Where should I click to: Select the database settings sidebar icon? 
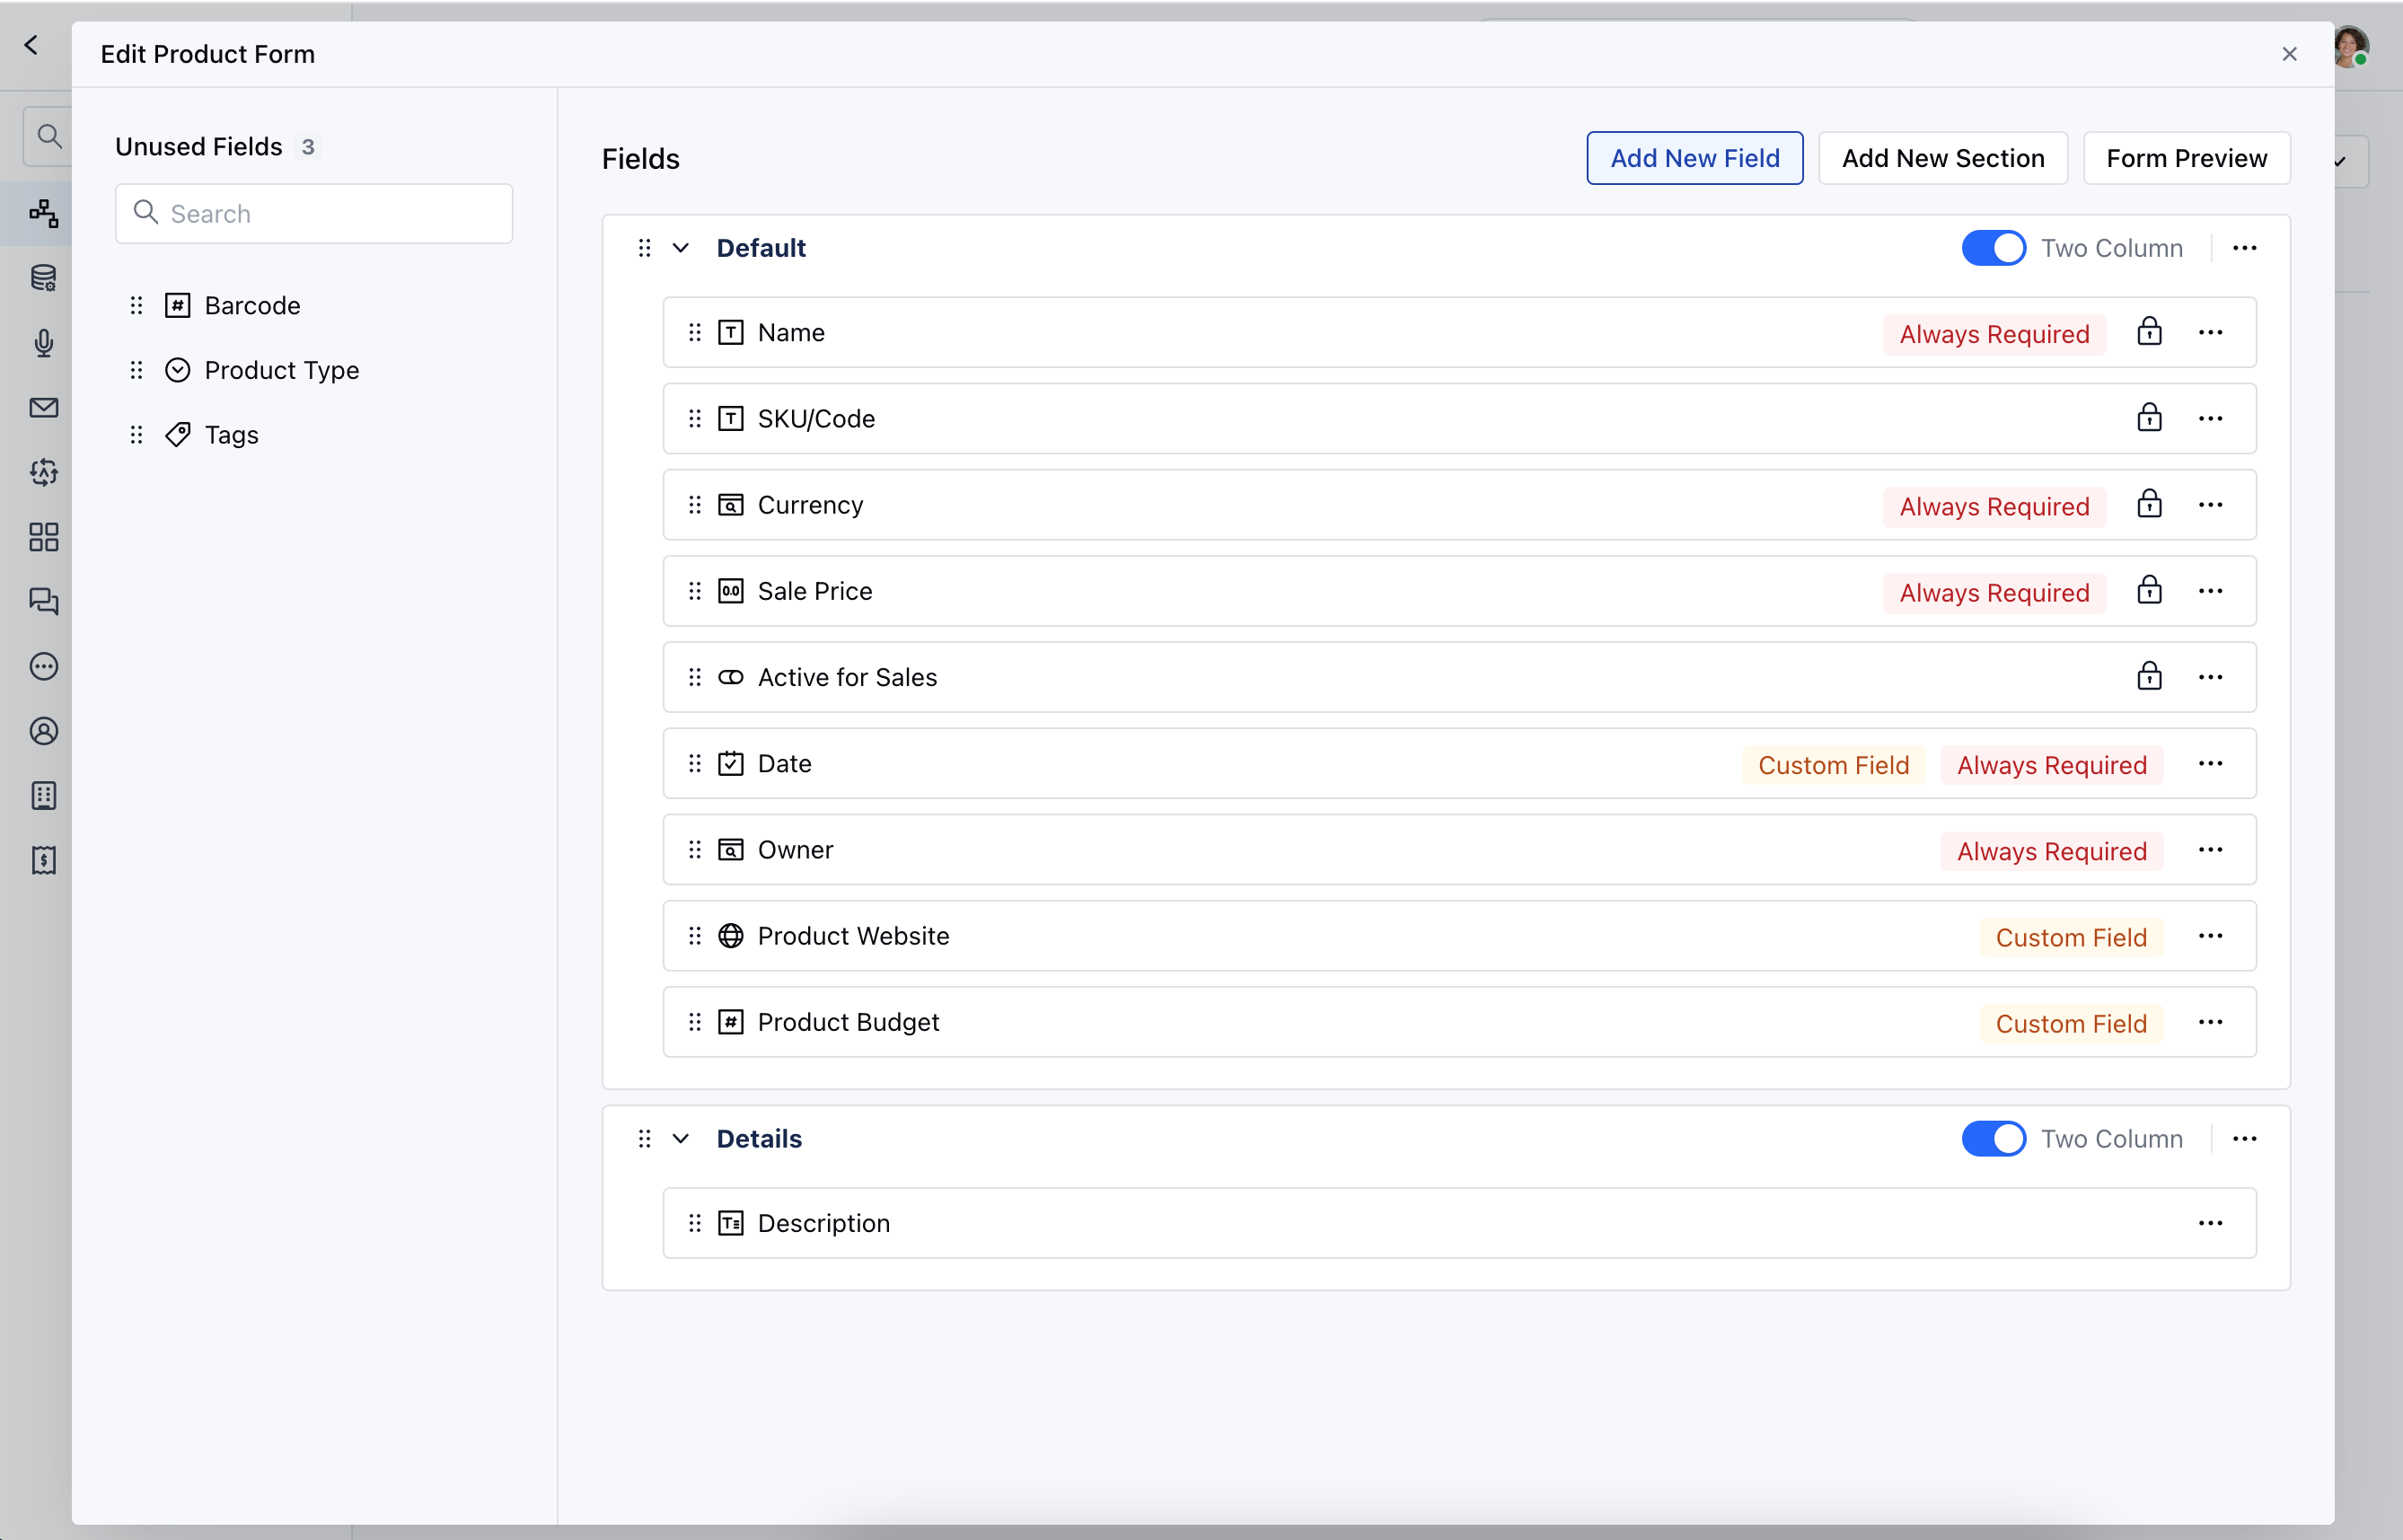(x=44, y=278)
